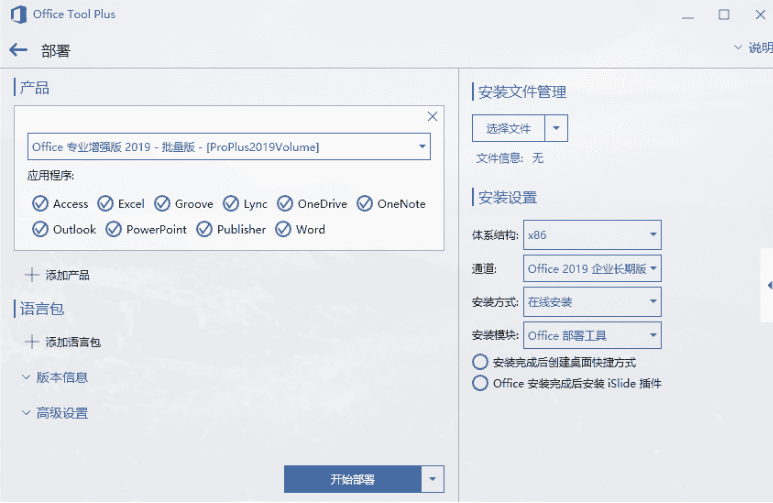Expand the 高级设置 section
This screenshot has height=503, width=773.
[x=55, y=413]
